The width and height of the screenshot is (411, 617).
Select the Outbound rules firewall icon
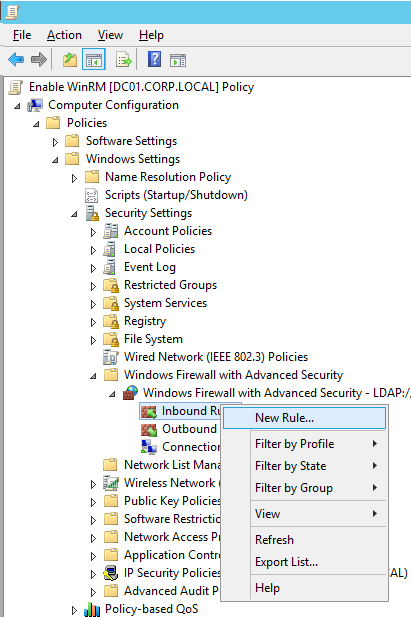(x=149, y=430)
